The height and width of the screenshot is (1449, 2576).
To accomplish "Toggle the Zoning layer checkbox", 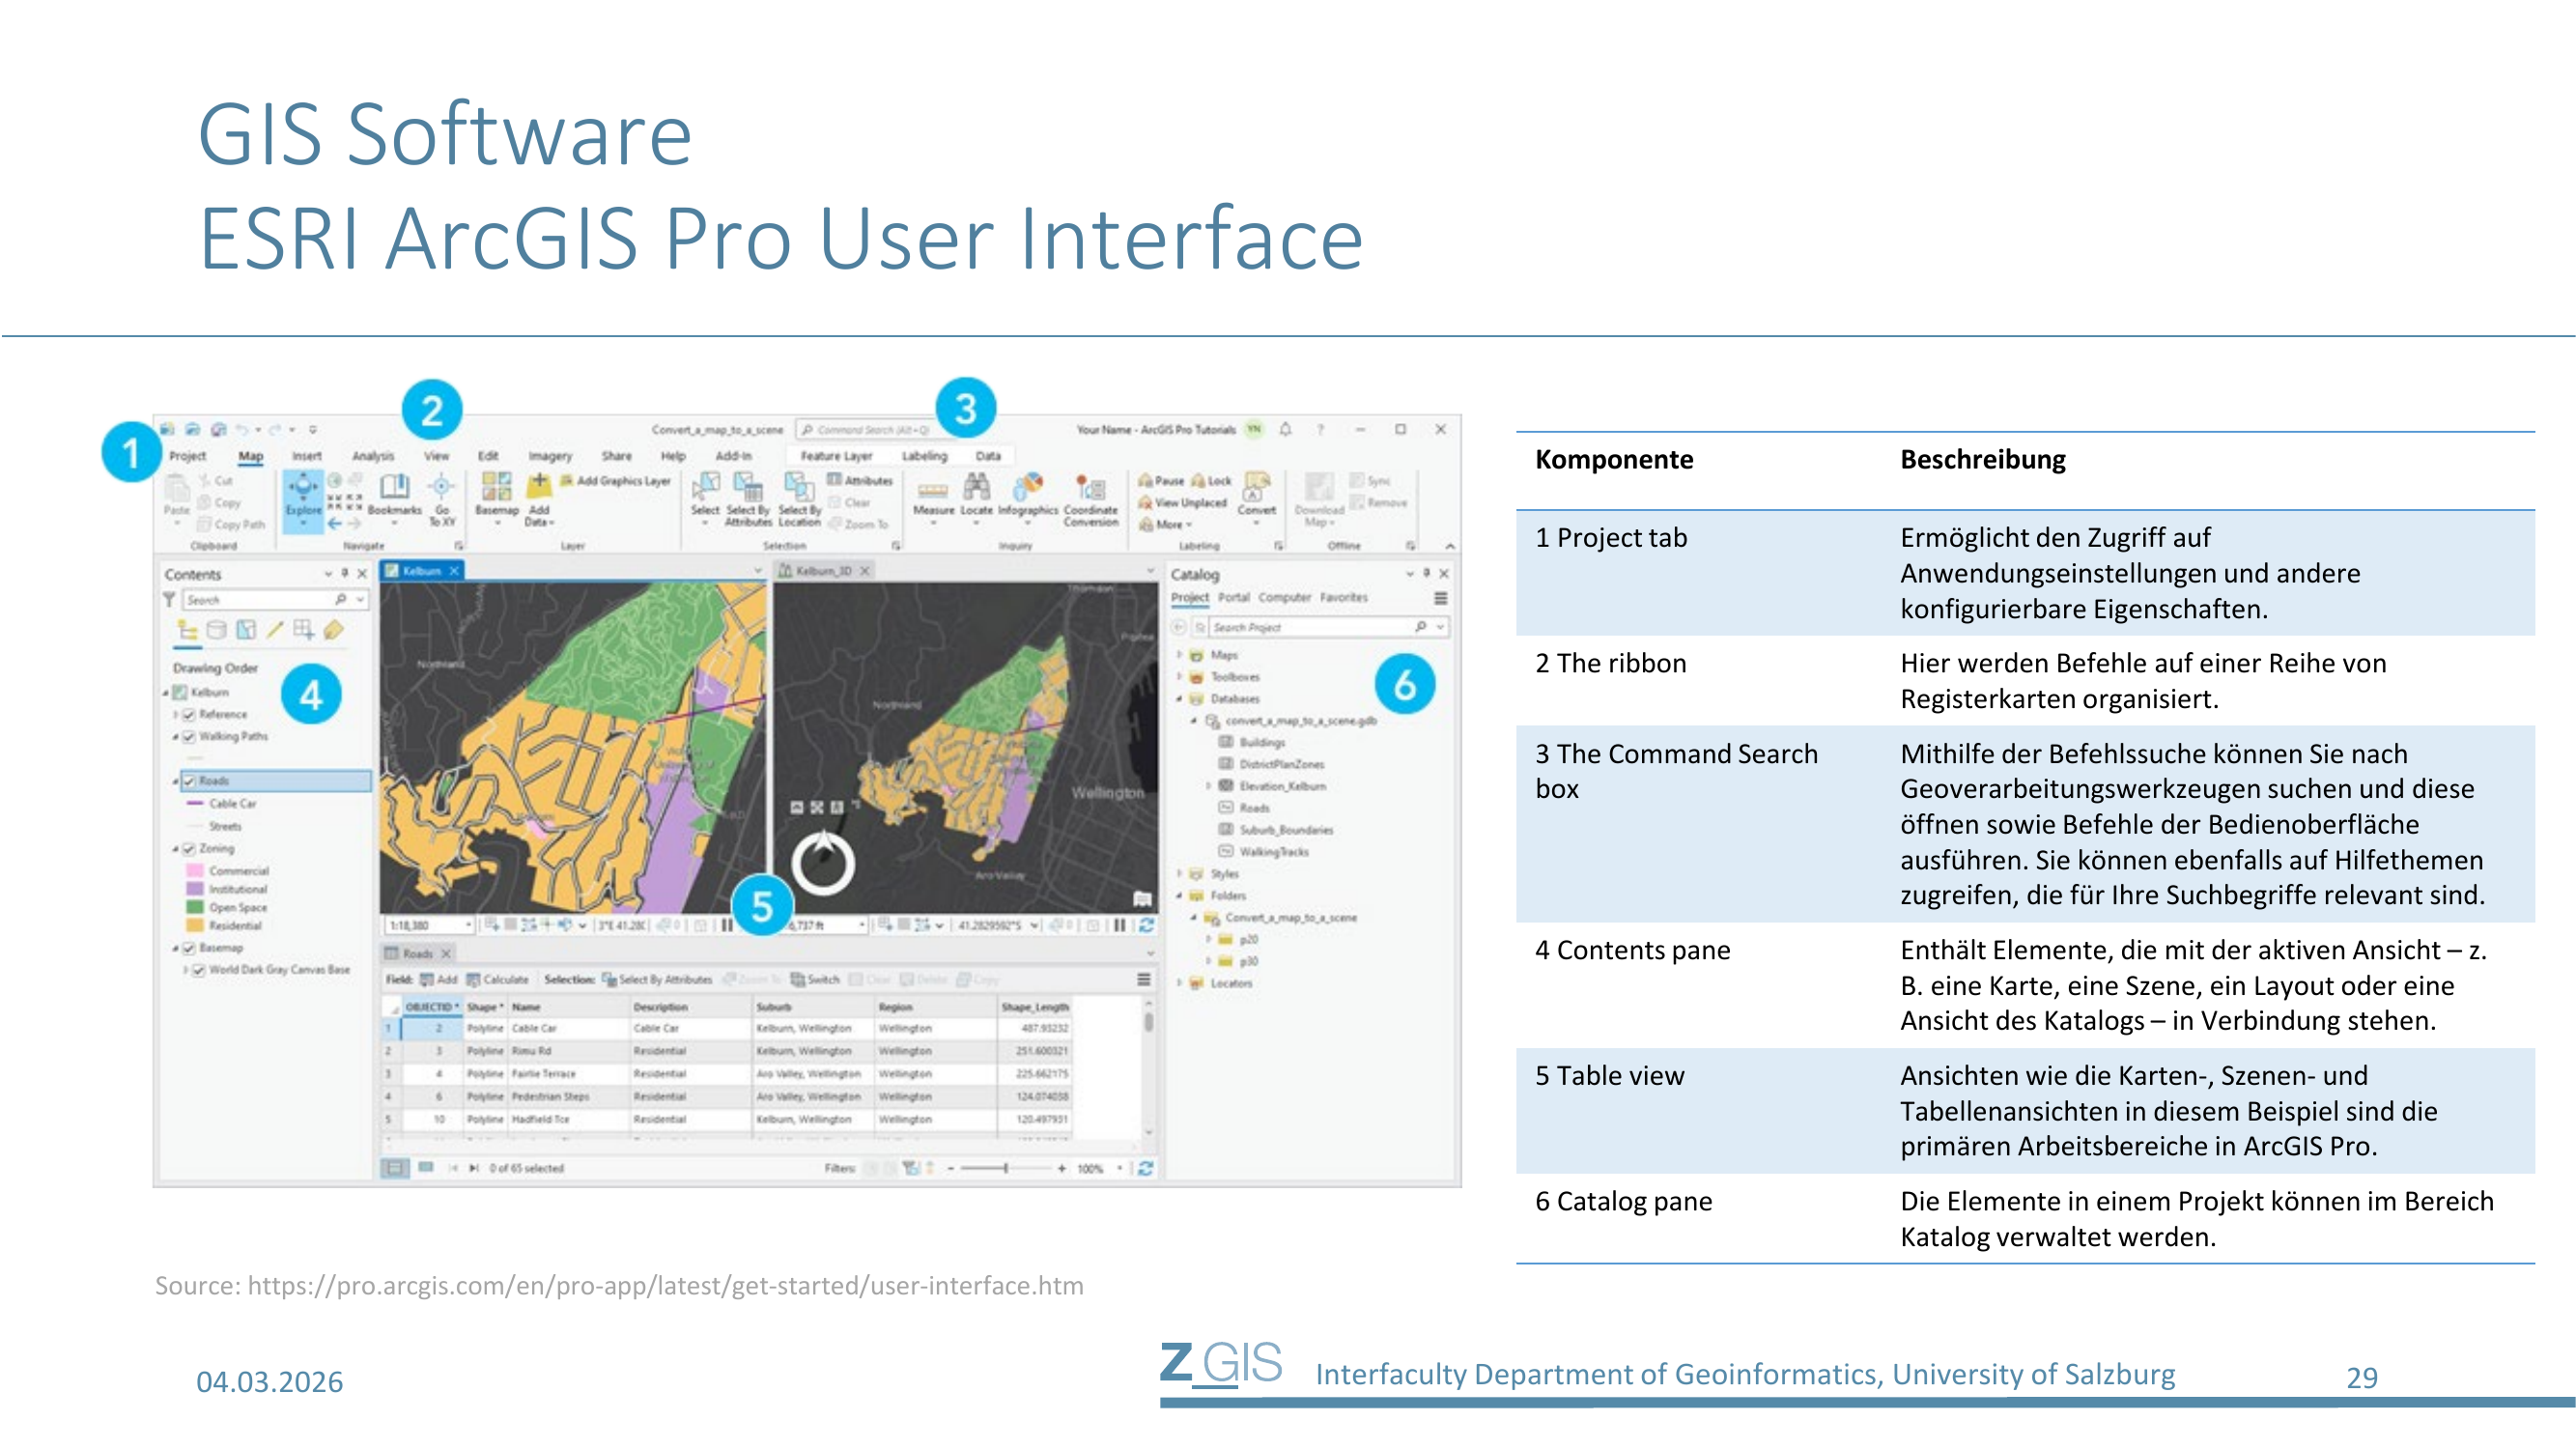I will coord(189,849).
